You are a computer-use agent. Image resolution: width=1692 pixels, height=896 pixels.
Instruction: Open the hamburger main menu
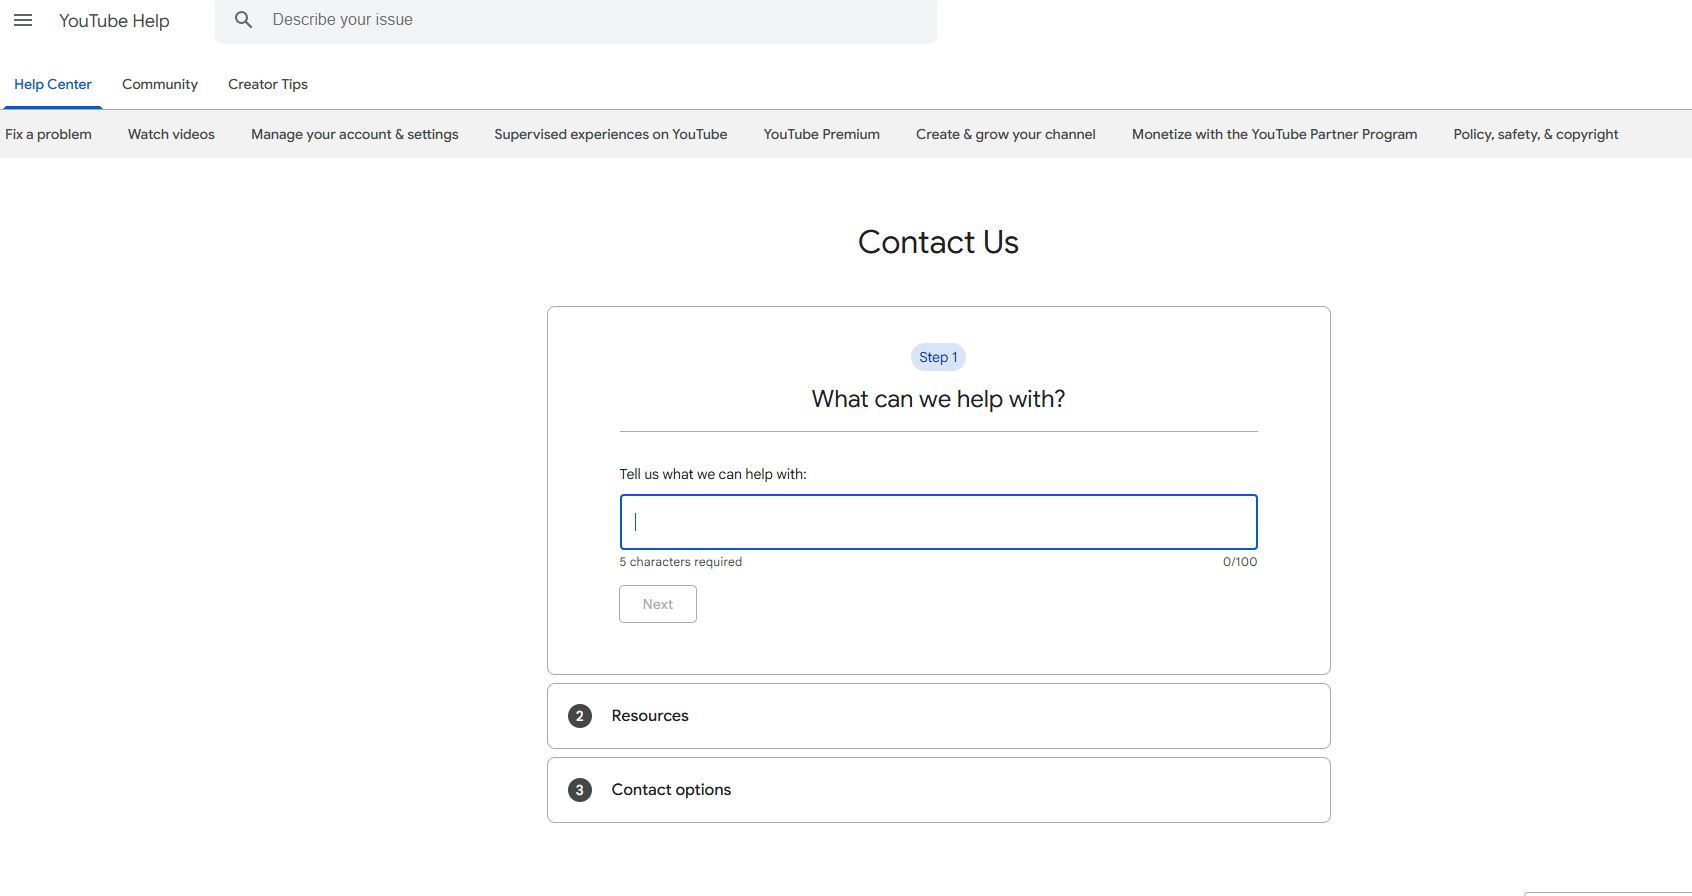(x=23, y=20)
